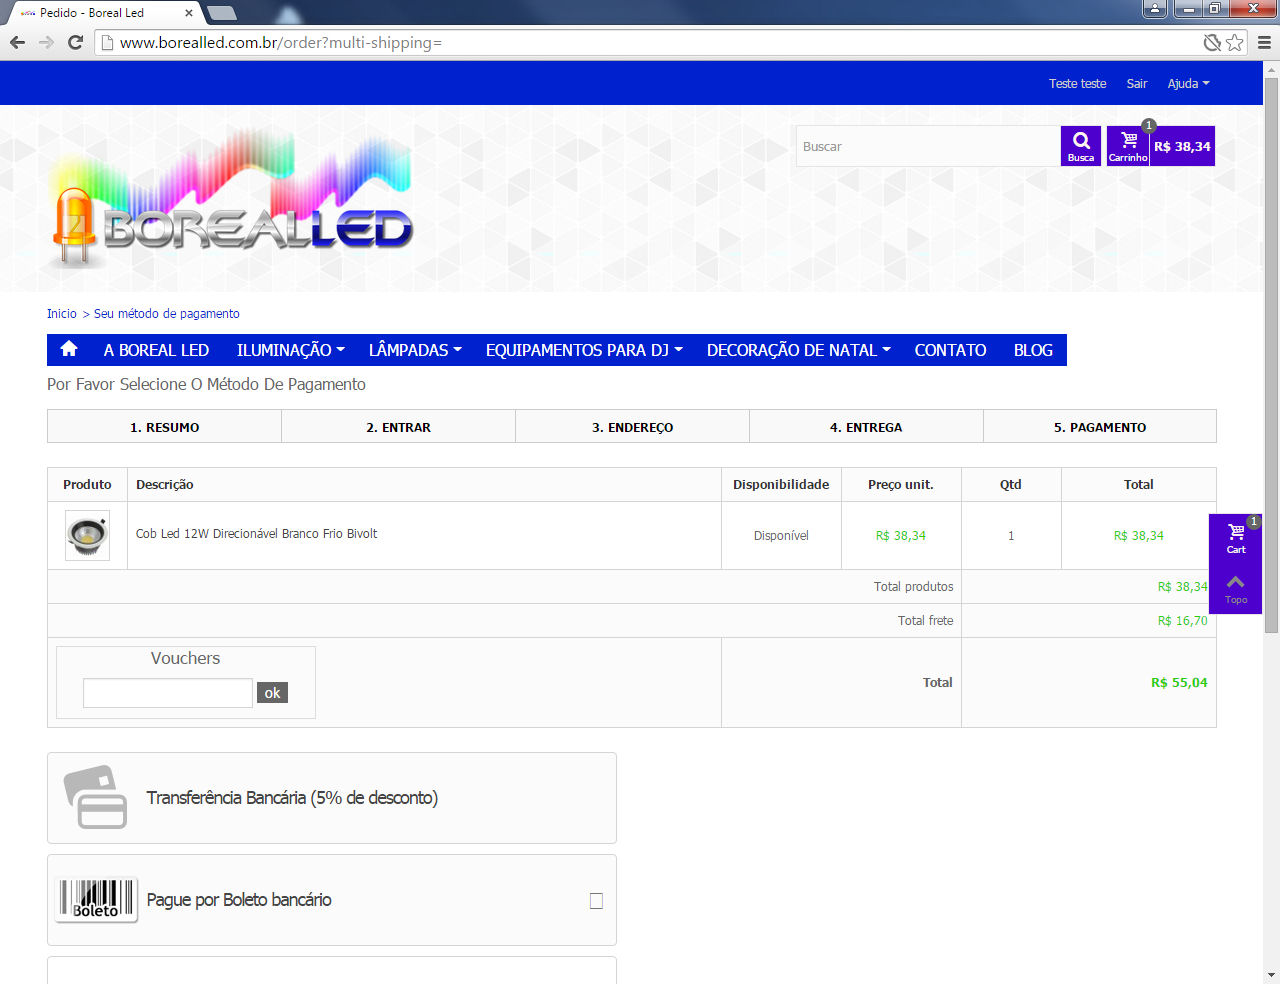This screenshot has height=984, width=1280.
Task: Click the Cob Led product thumbnail
Action: point(87,535)
